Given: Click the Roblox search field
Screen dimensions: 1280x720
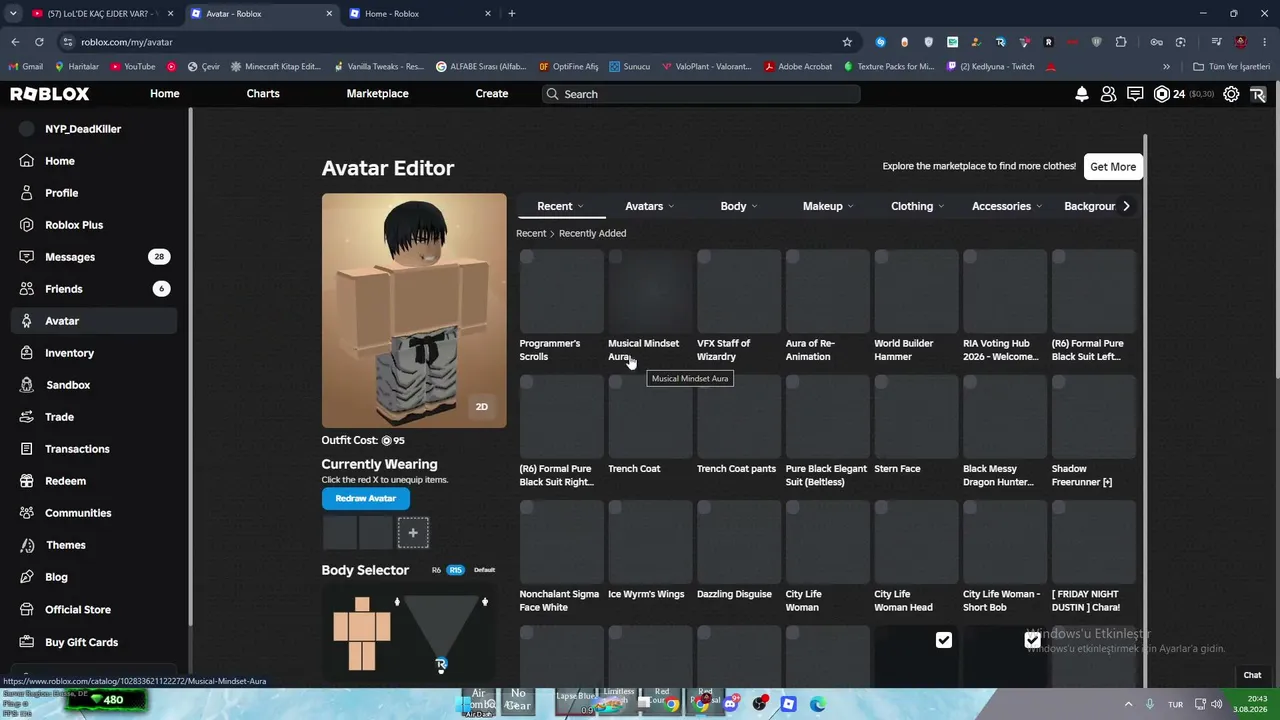Looking at the screenshot, I should coord(700,94).
